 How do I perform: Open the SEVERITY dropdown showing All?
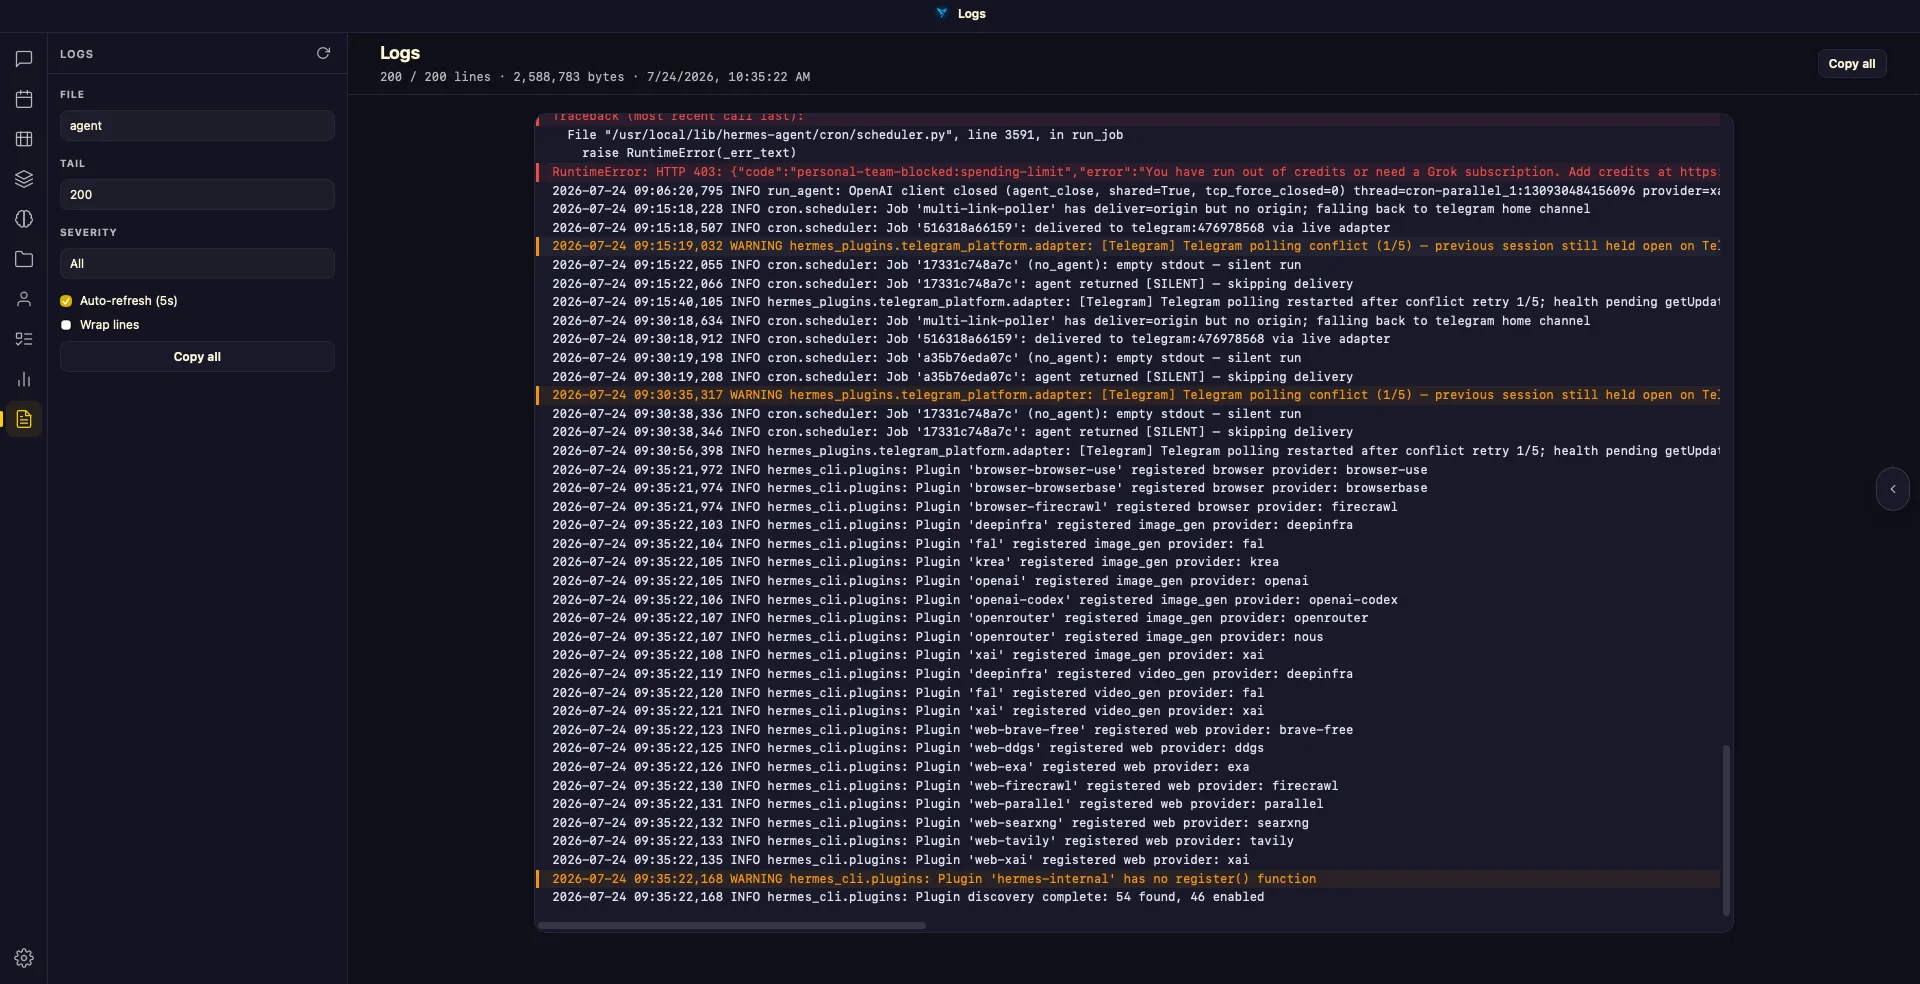(197, 264)
